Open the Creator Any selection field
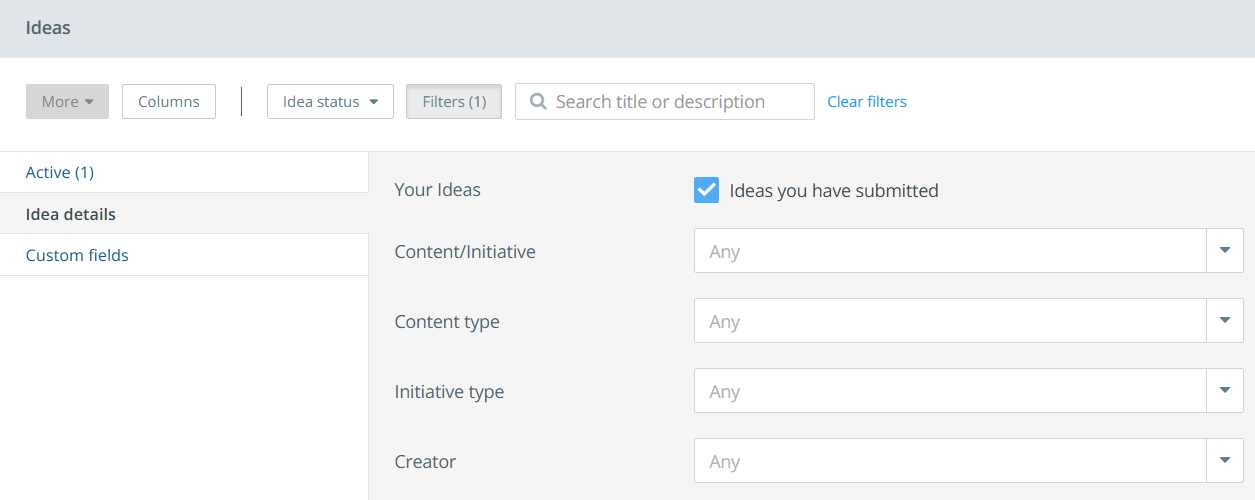The image size is (1255, 500). click(950, 461)
